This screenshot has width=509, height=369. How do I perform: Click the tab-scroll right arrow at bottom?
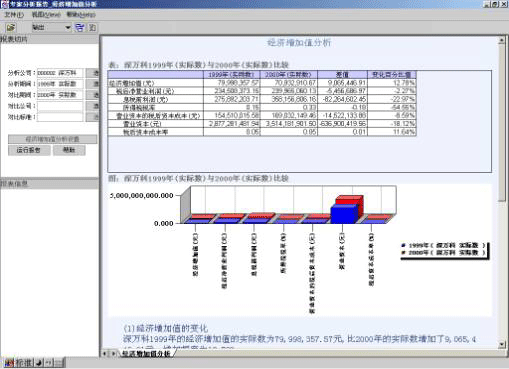point(113,353)
